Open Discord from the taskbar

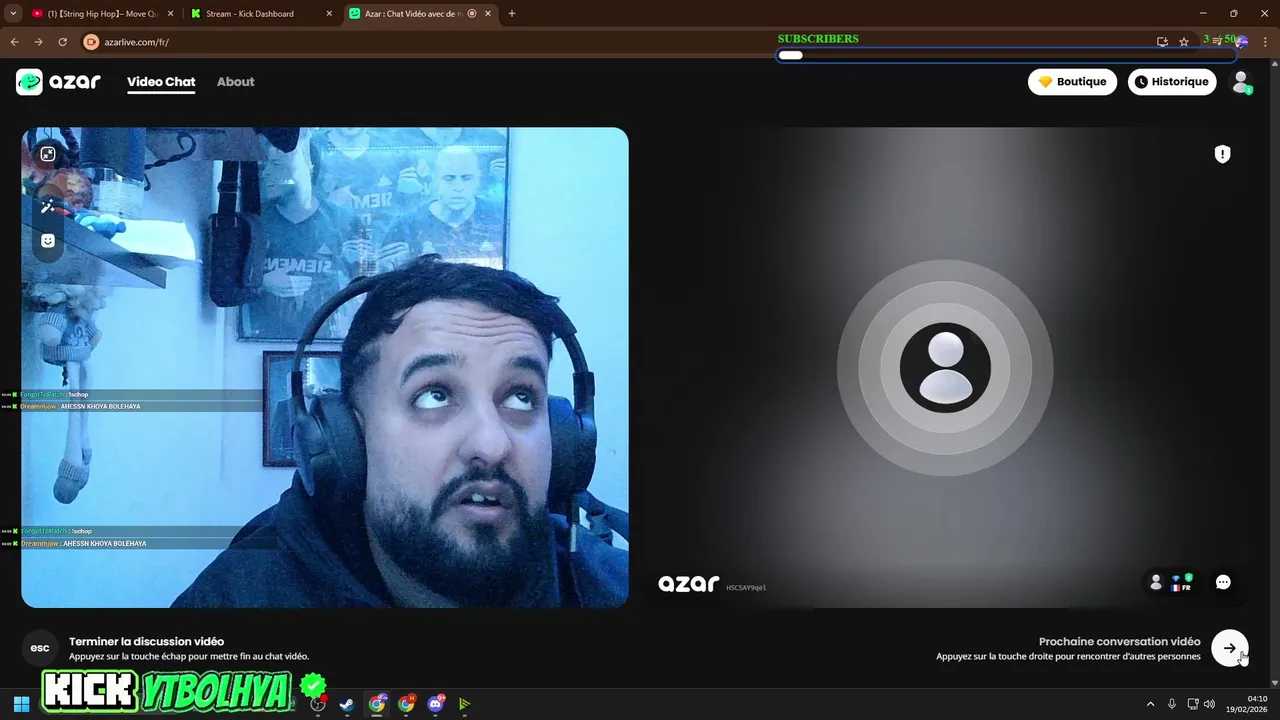point(435,704)
